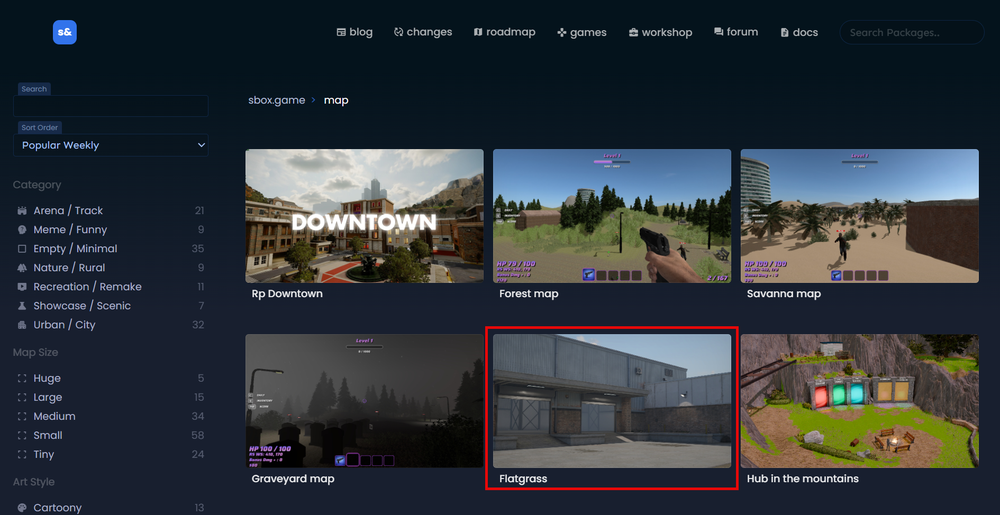
Task: Click the Small map size icon
Action: [22, 436]
